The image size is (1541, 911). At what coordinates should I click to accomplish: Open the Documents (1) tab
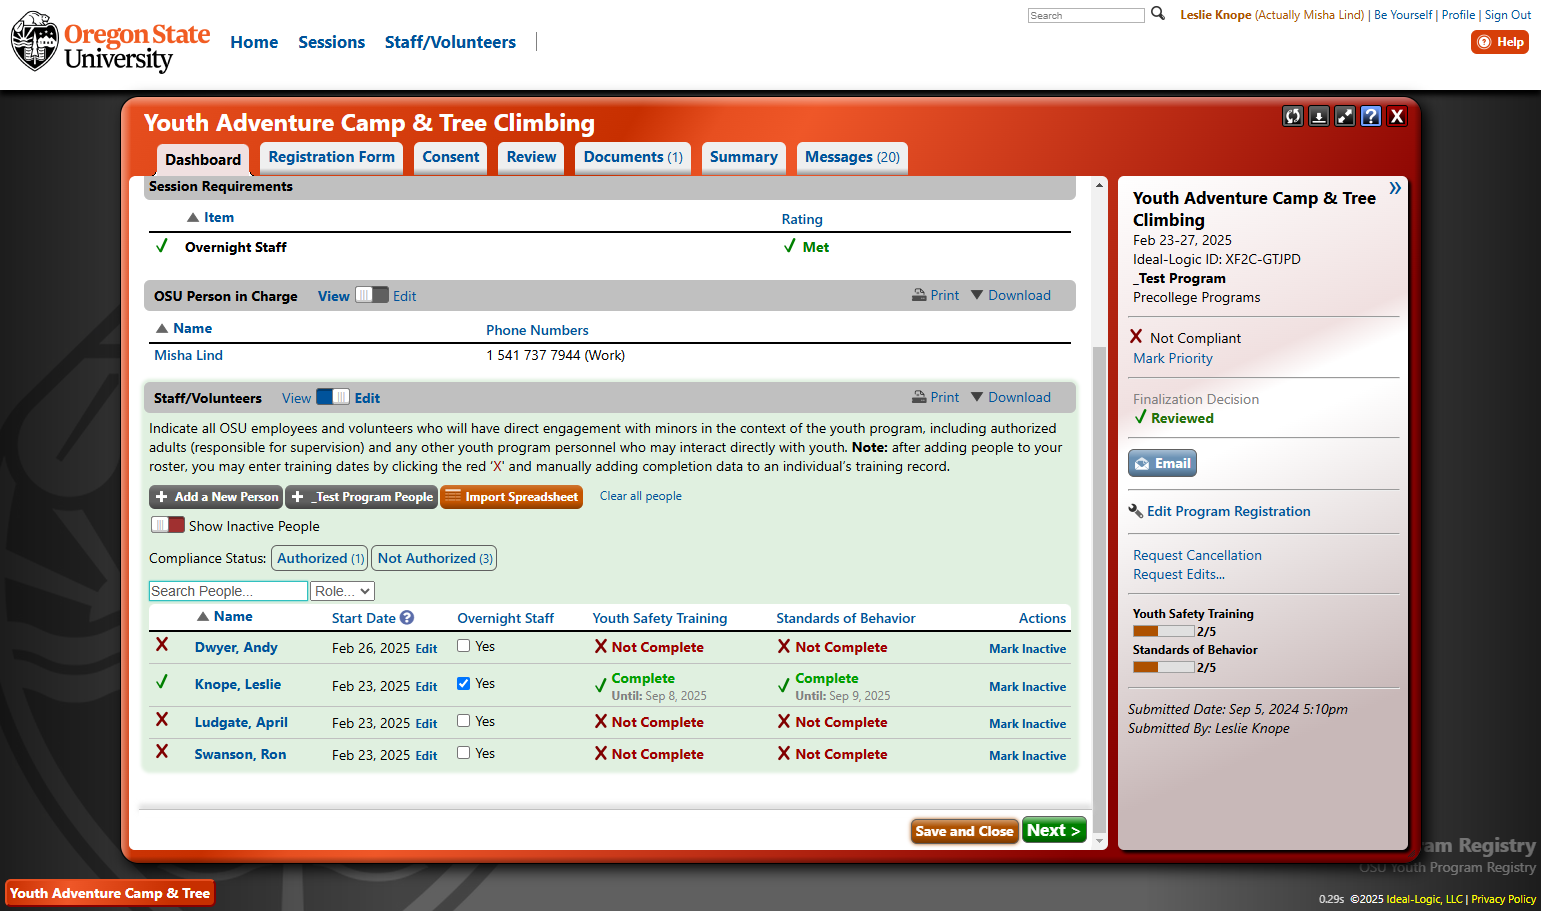click(633, 157)
